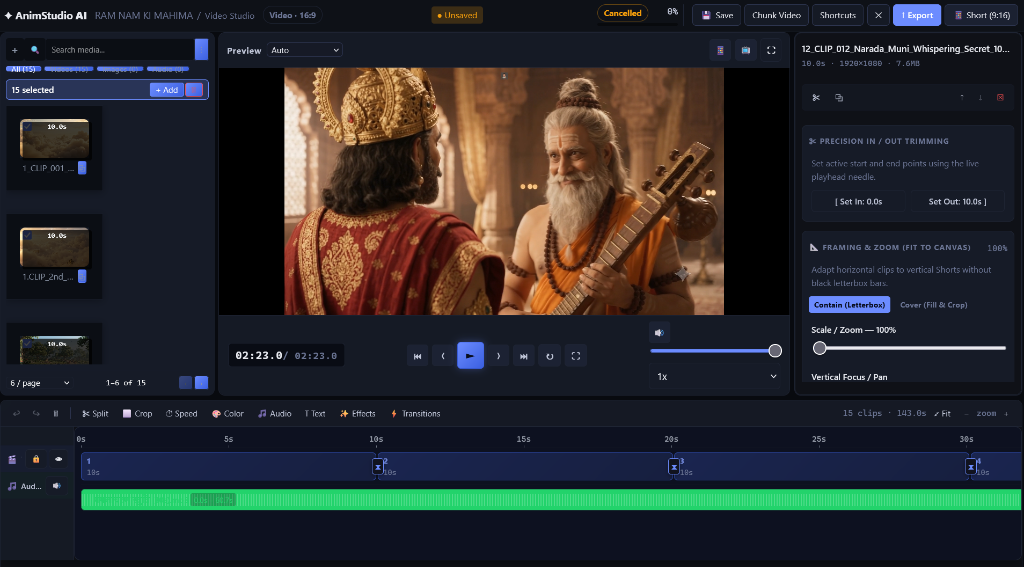Toggle video track visibility eye
The height and width of the screenshot is (567, 1024).
58,459
